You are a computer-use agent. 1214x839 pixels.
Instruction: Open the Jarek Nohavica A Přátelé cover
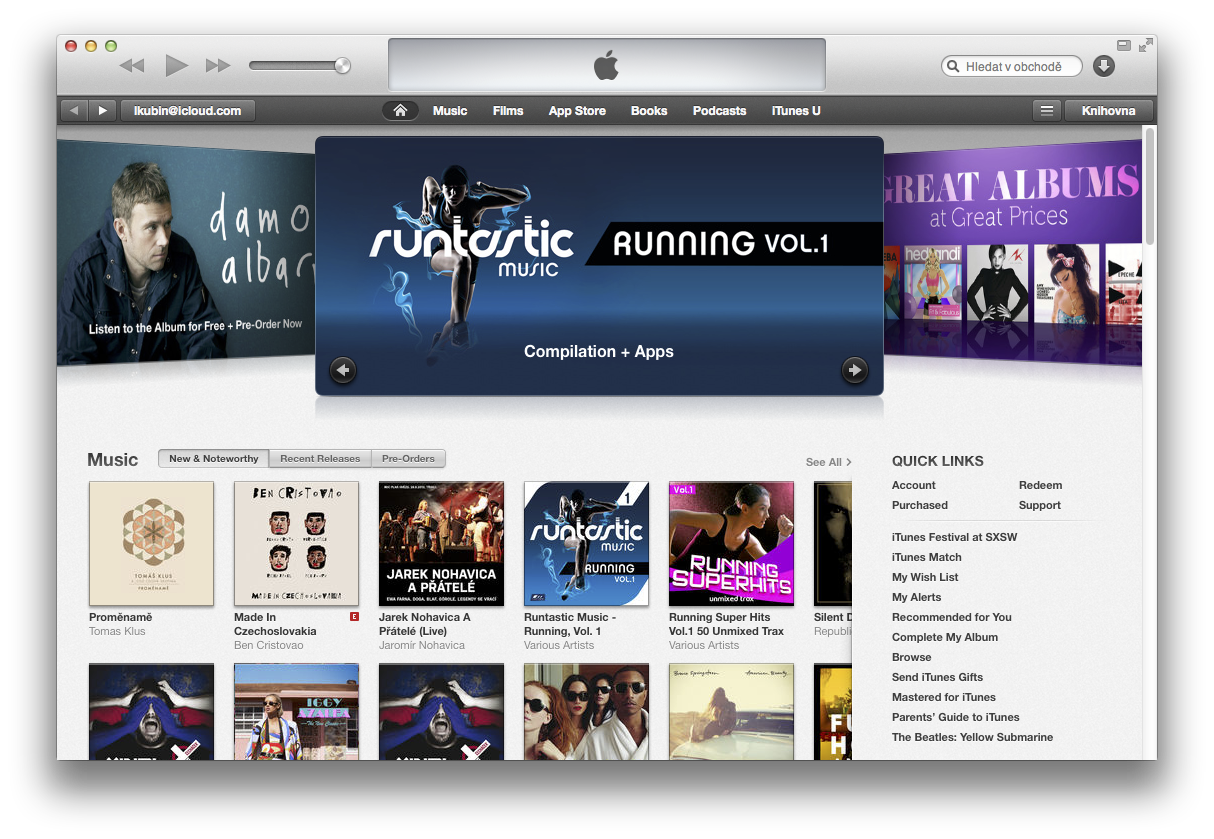441,544
